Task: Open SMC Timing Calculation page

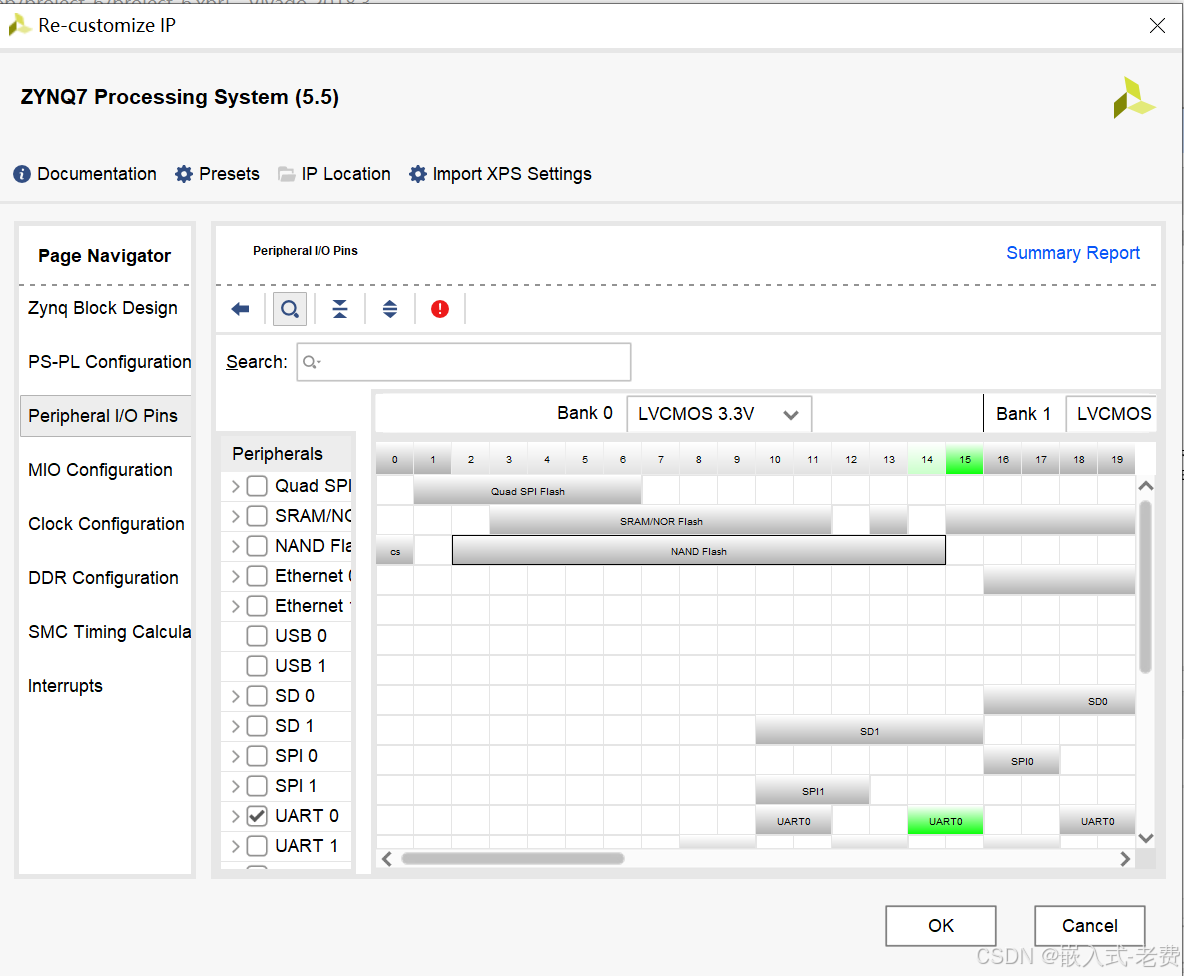Action: point(109,632)
